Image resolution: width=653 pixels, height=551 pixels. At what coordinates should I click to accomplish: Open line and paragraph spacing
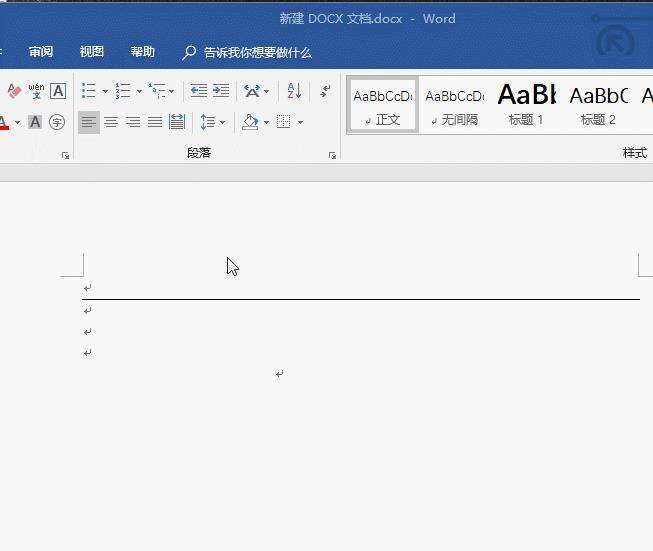tap(207, 122)
